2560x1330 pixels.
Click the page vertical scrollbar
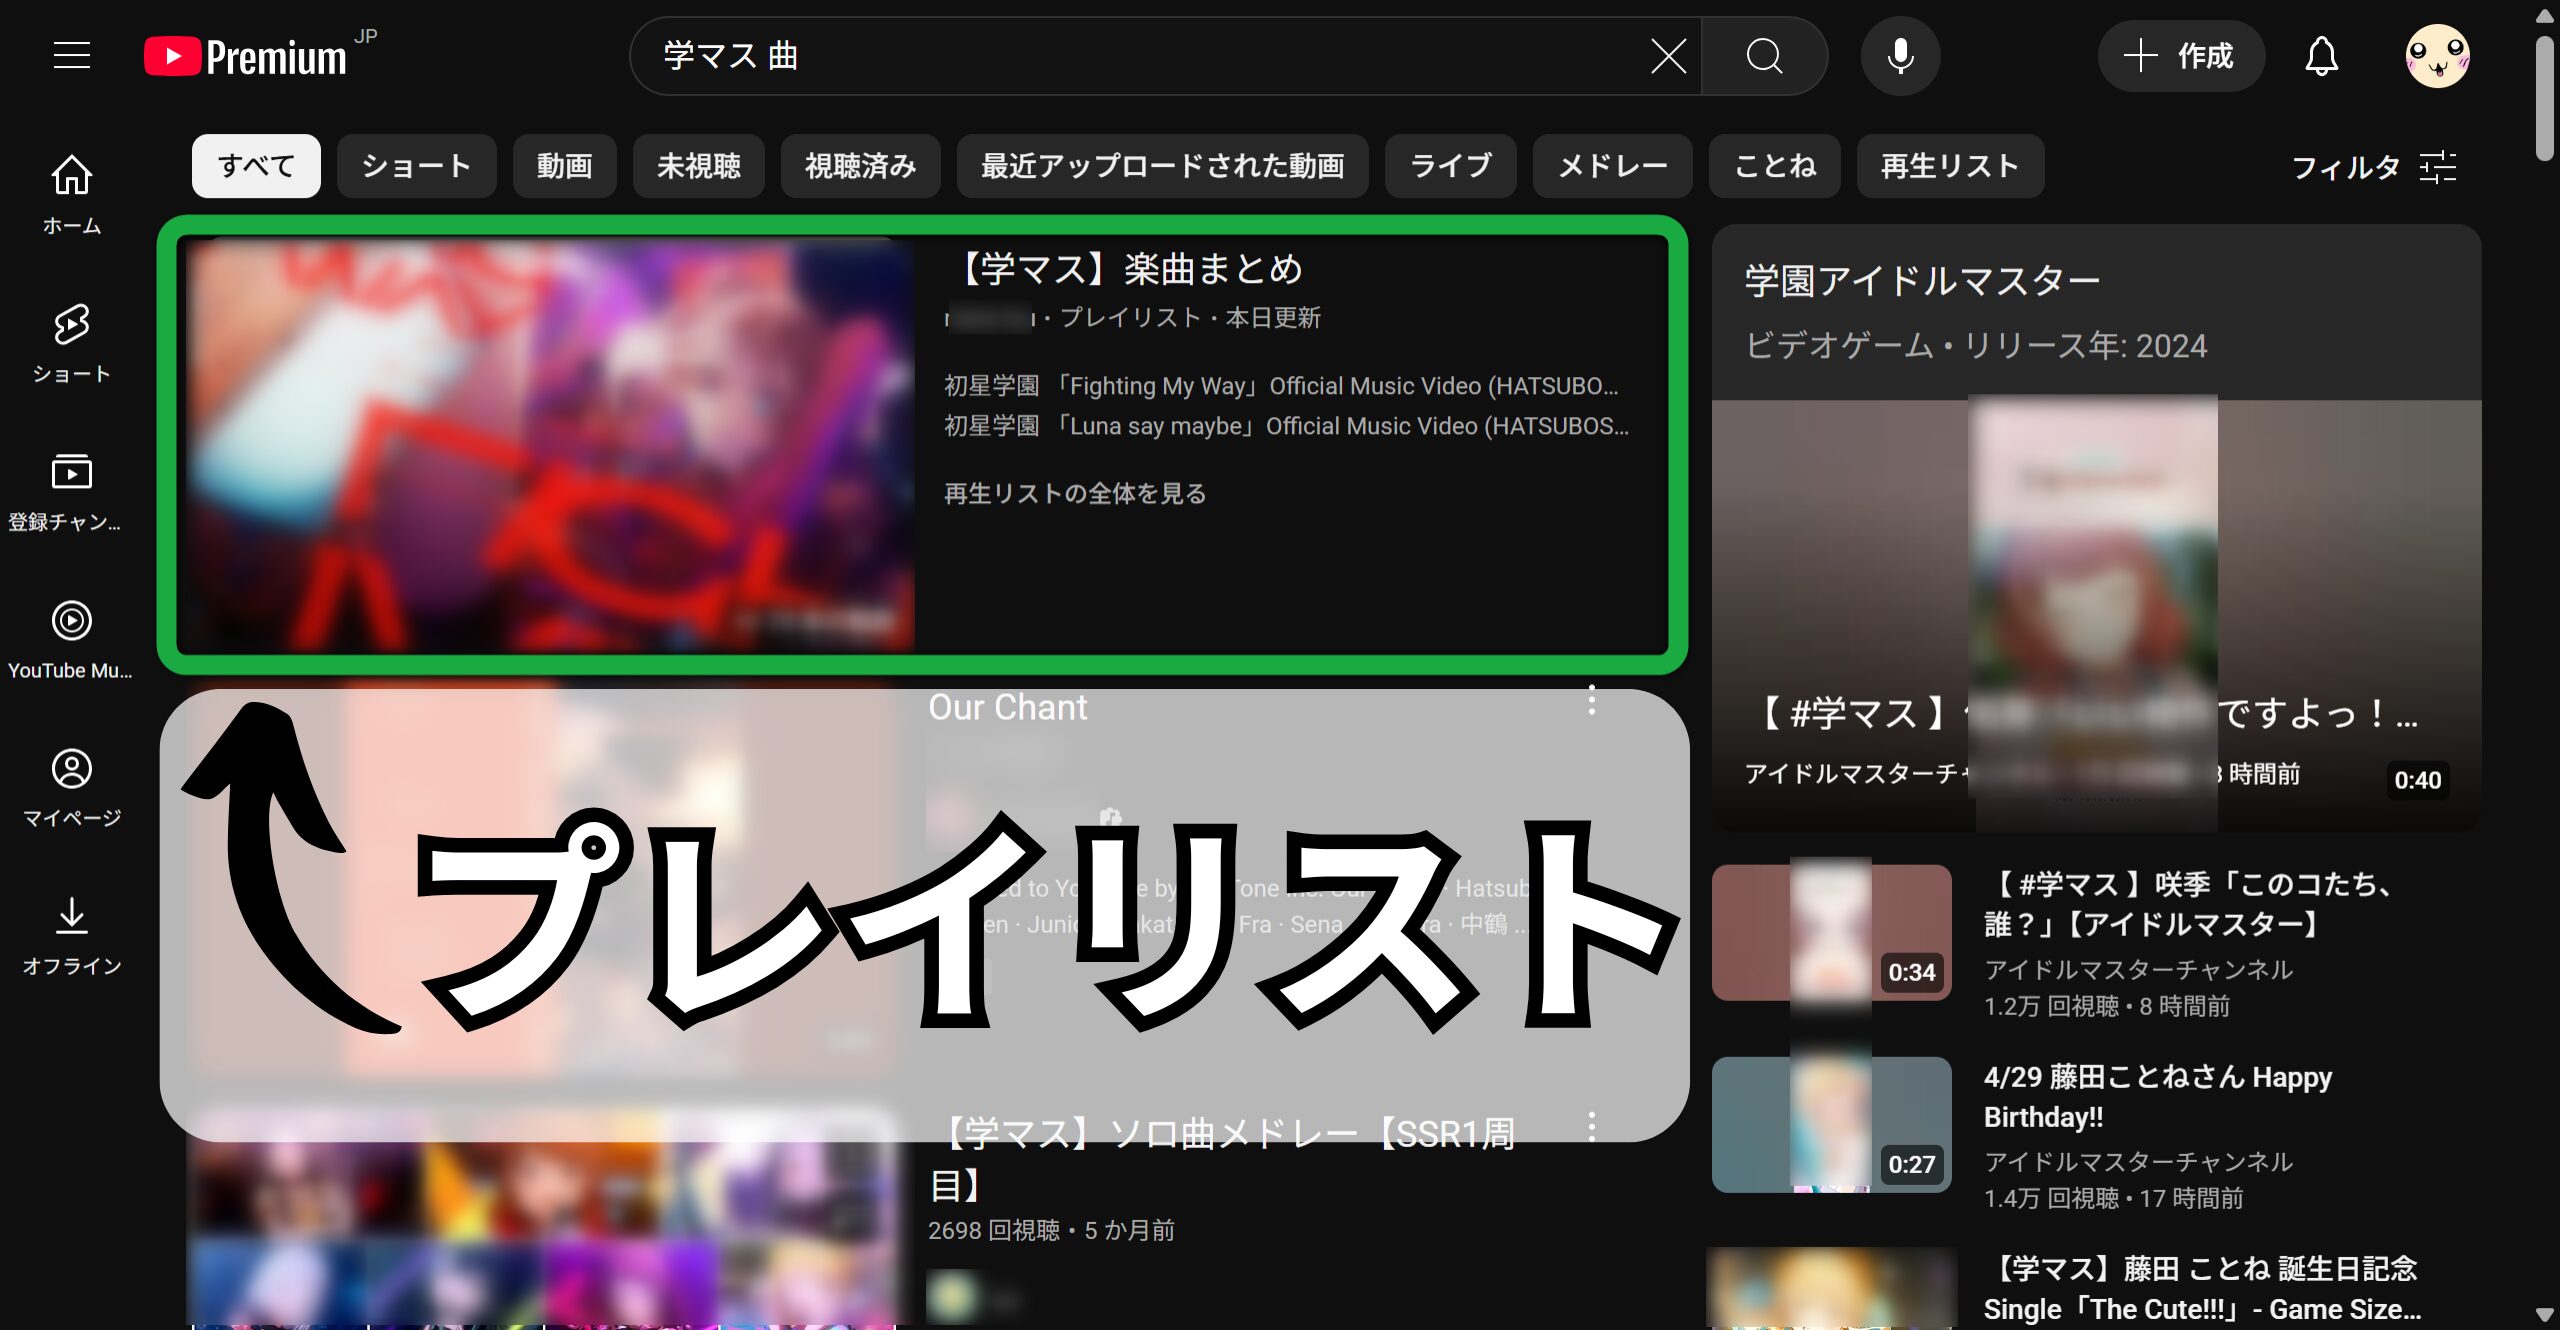tap(2545, 100)
